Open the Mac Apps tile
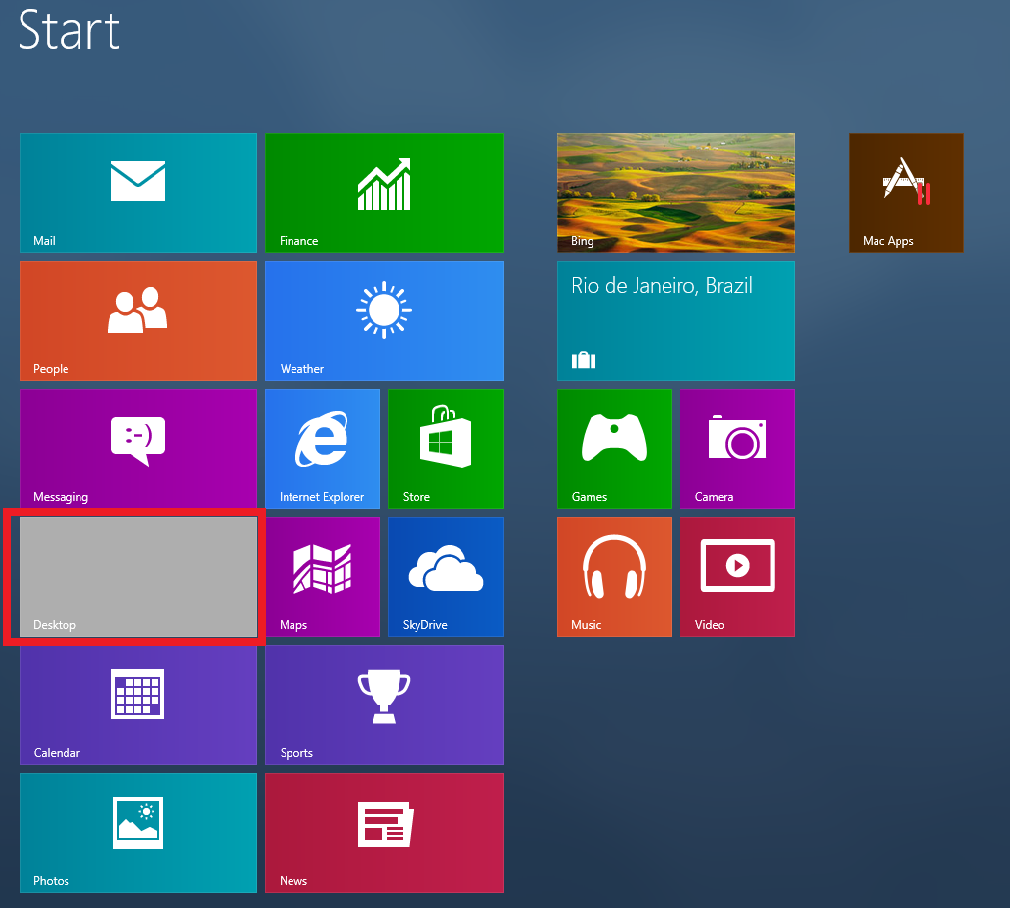Image resolution: width=1010 pixels, height=908 pixels. [906, 193]
